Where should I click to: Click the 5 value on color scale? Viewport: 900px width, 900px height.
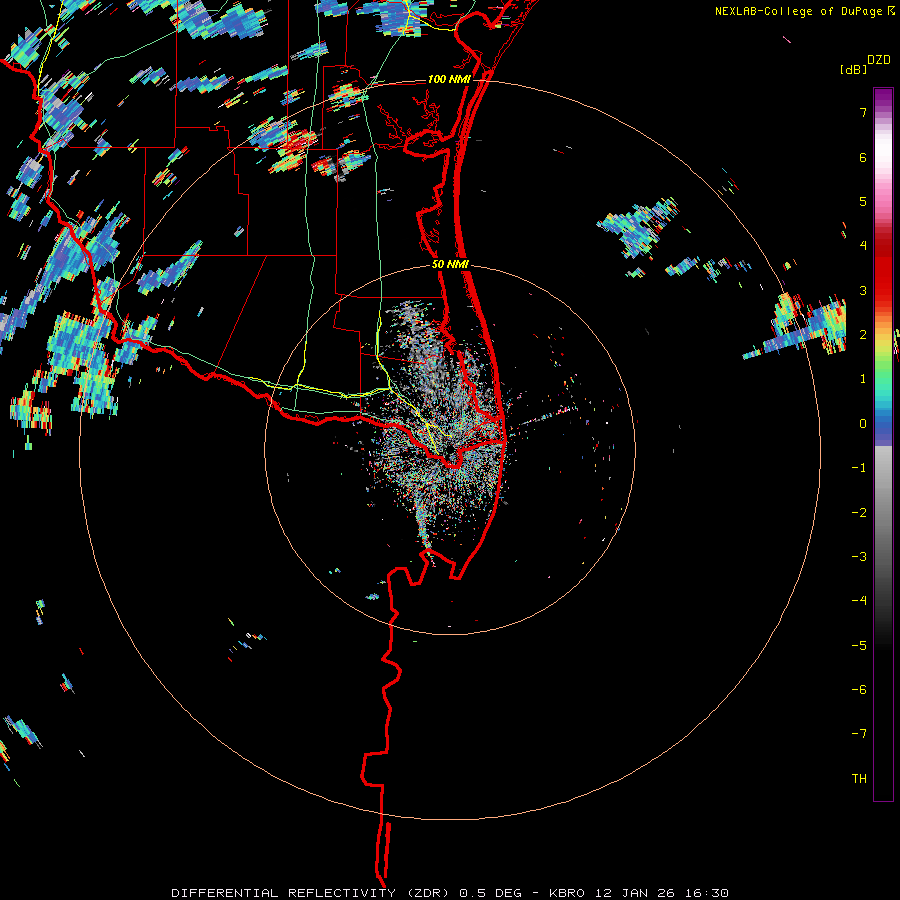pos(863,201)
